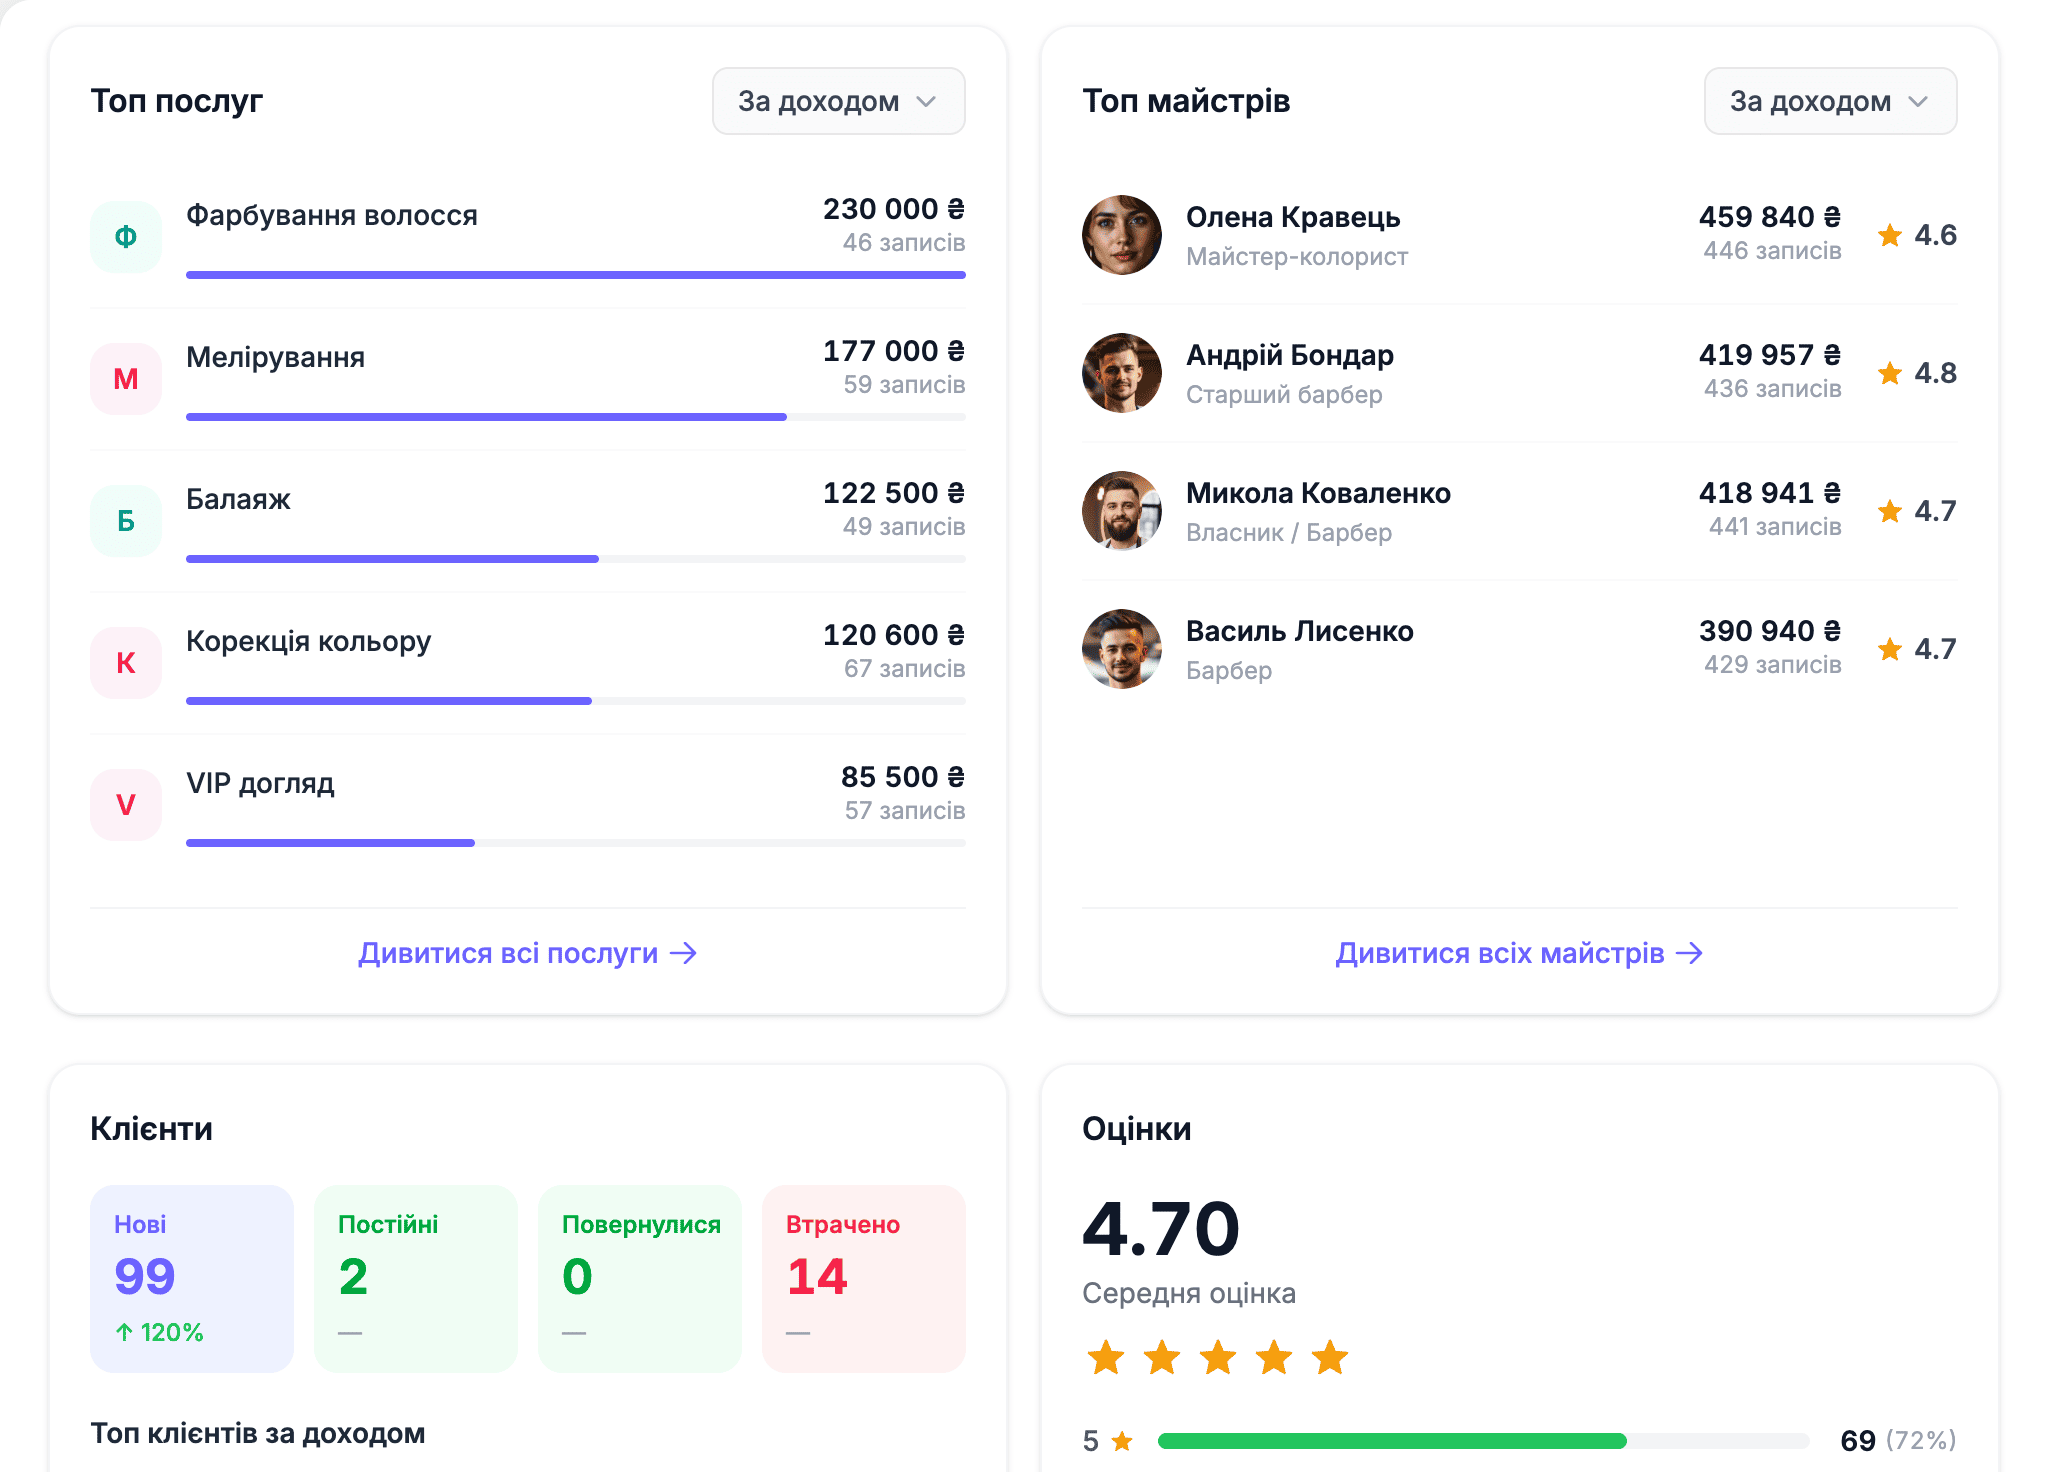
Task: Select the Постійні clients card
Action: click(x=416, y=1279)
